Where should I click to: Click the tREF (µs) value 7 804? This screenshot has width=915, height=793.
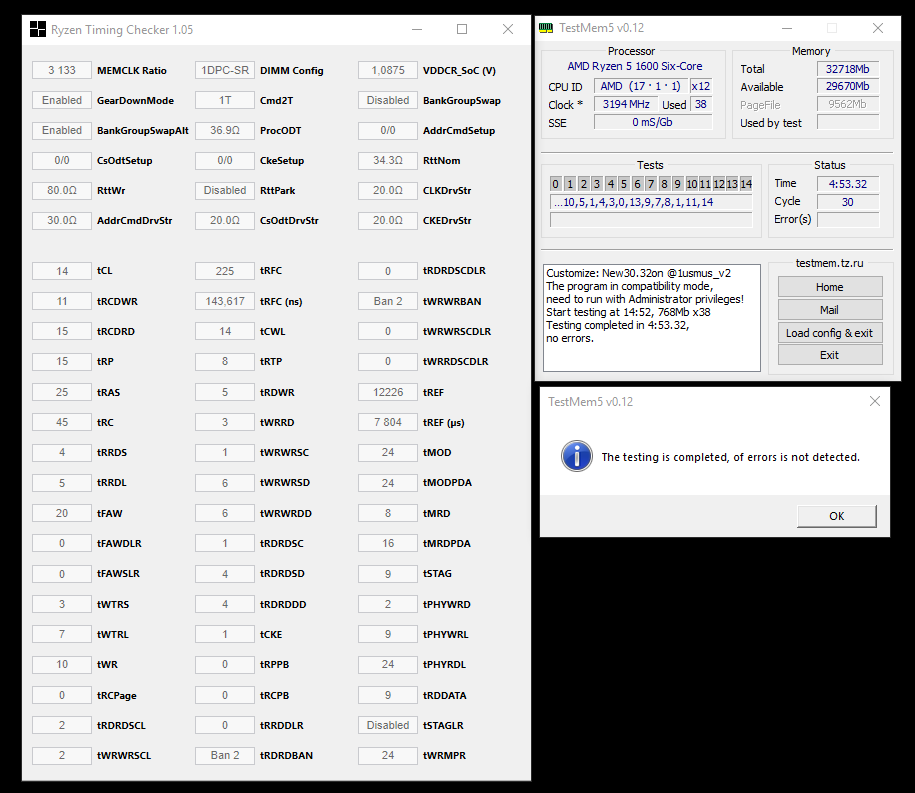387,422
